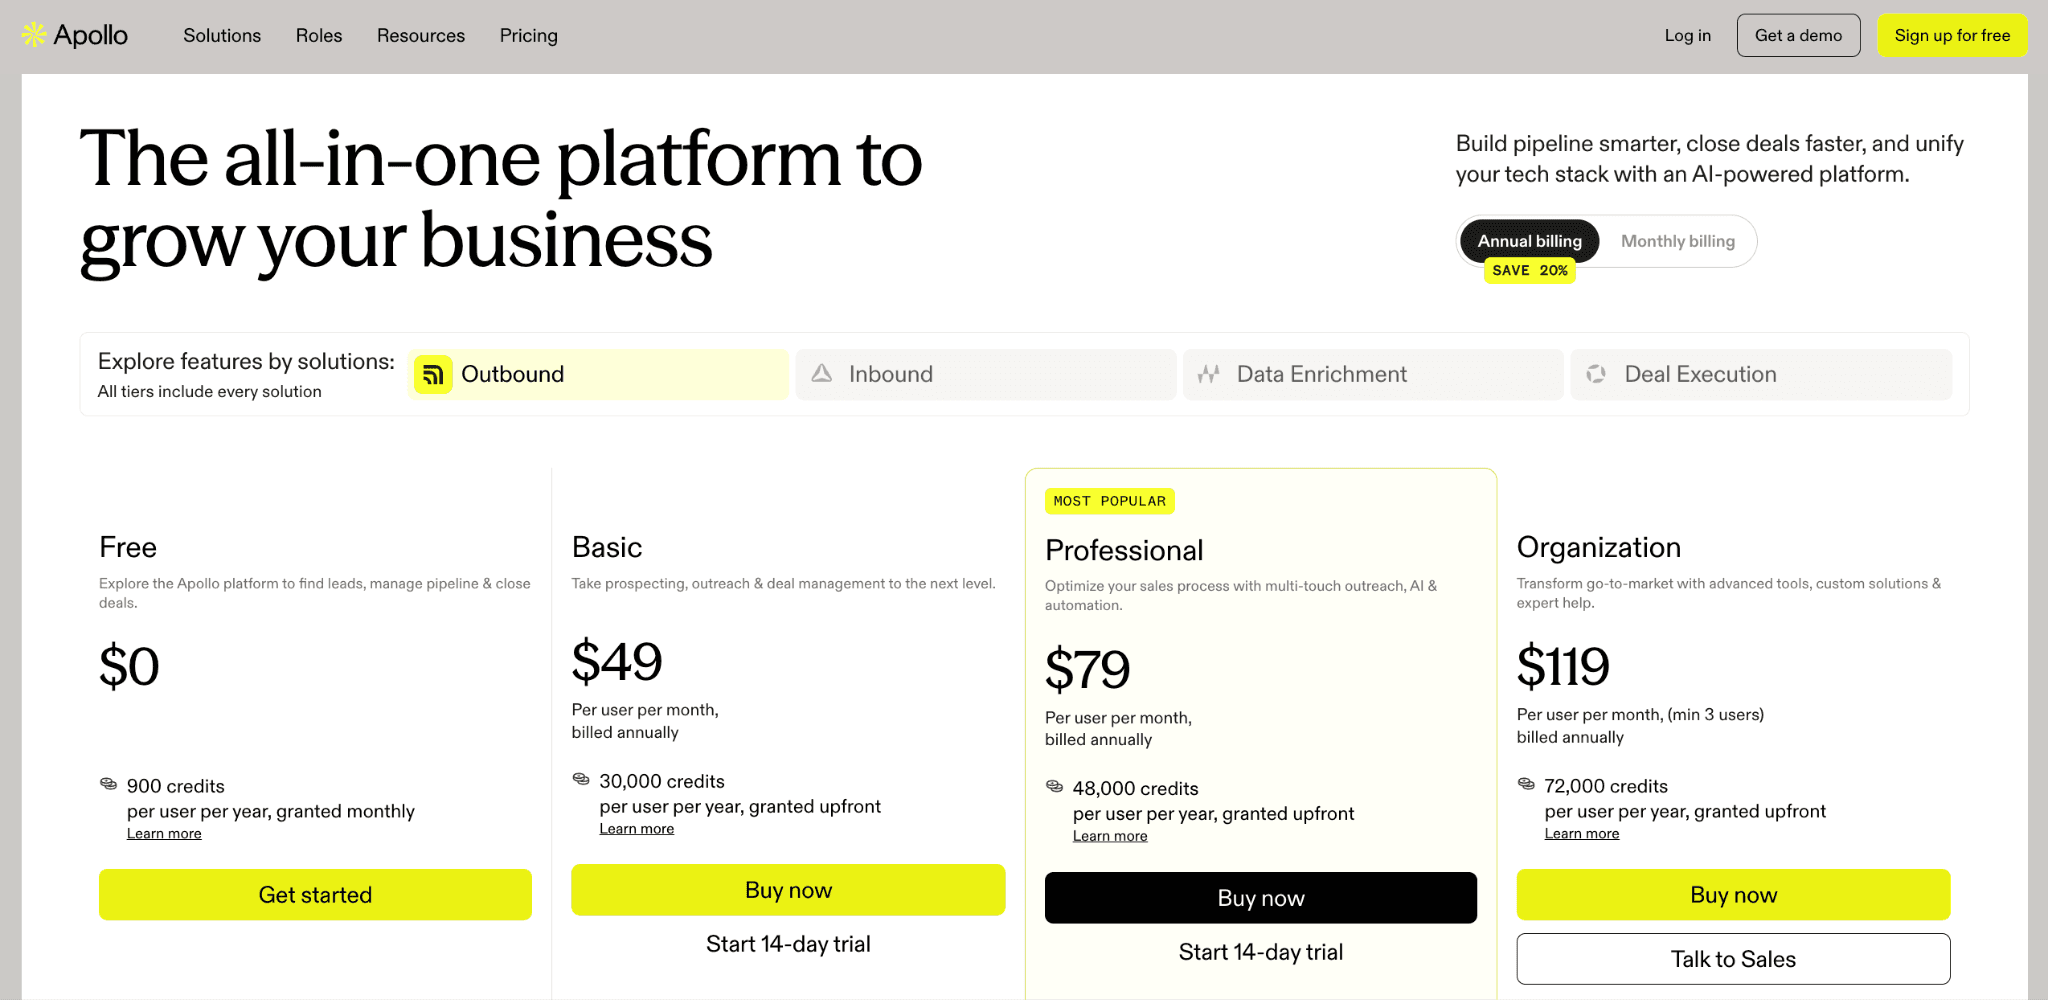Click the Outbound solution icon

point(433,375)
